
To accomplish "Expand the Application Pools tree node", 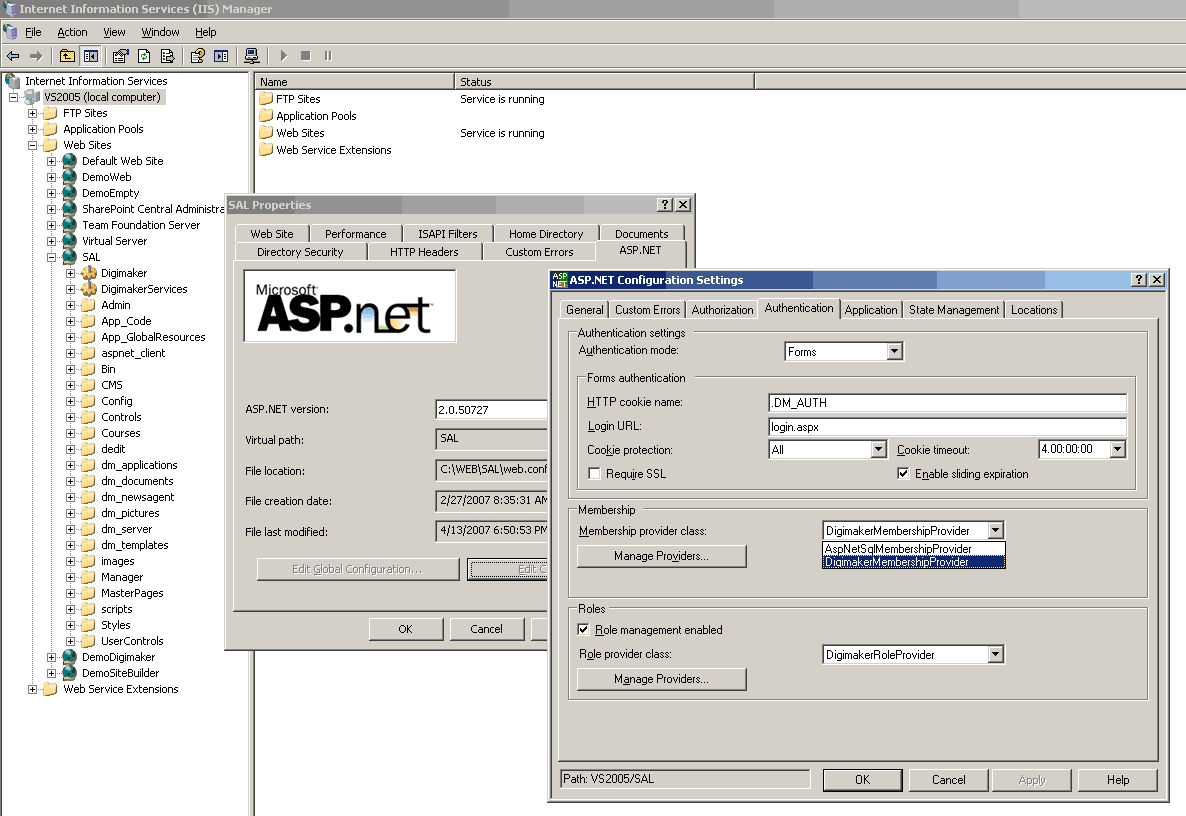I will pos(33,129).
